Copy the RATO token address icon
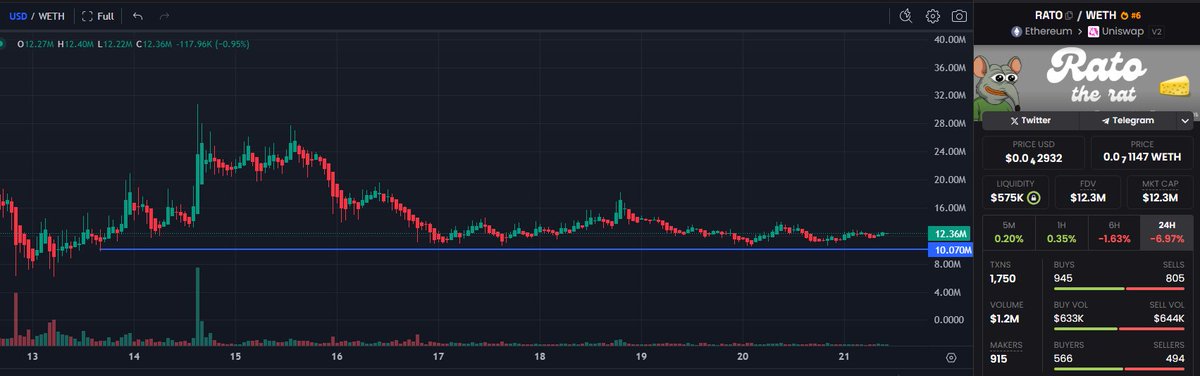The height and width of the screenshot is (376, 1200). (1069, 15)
